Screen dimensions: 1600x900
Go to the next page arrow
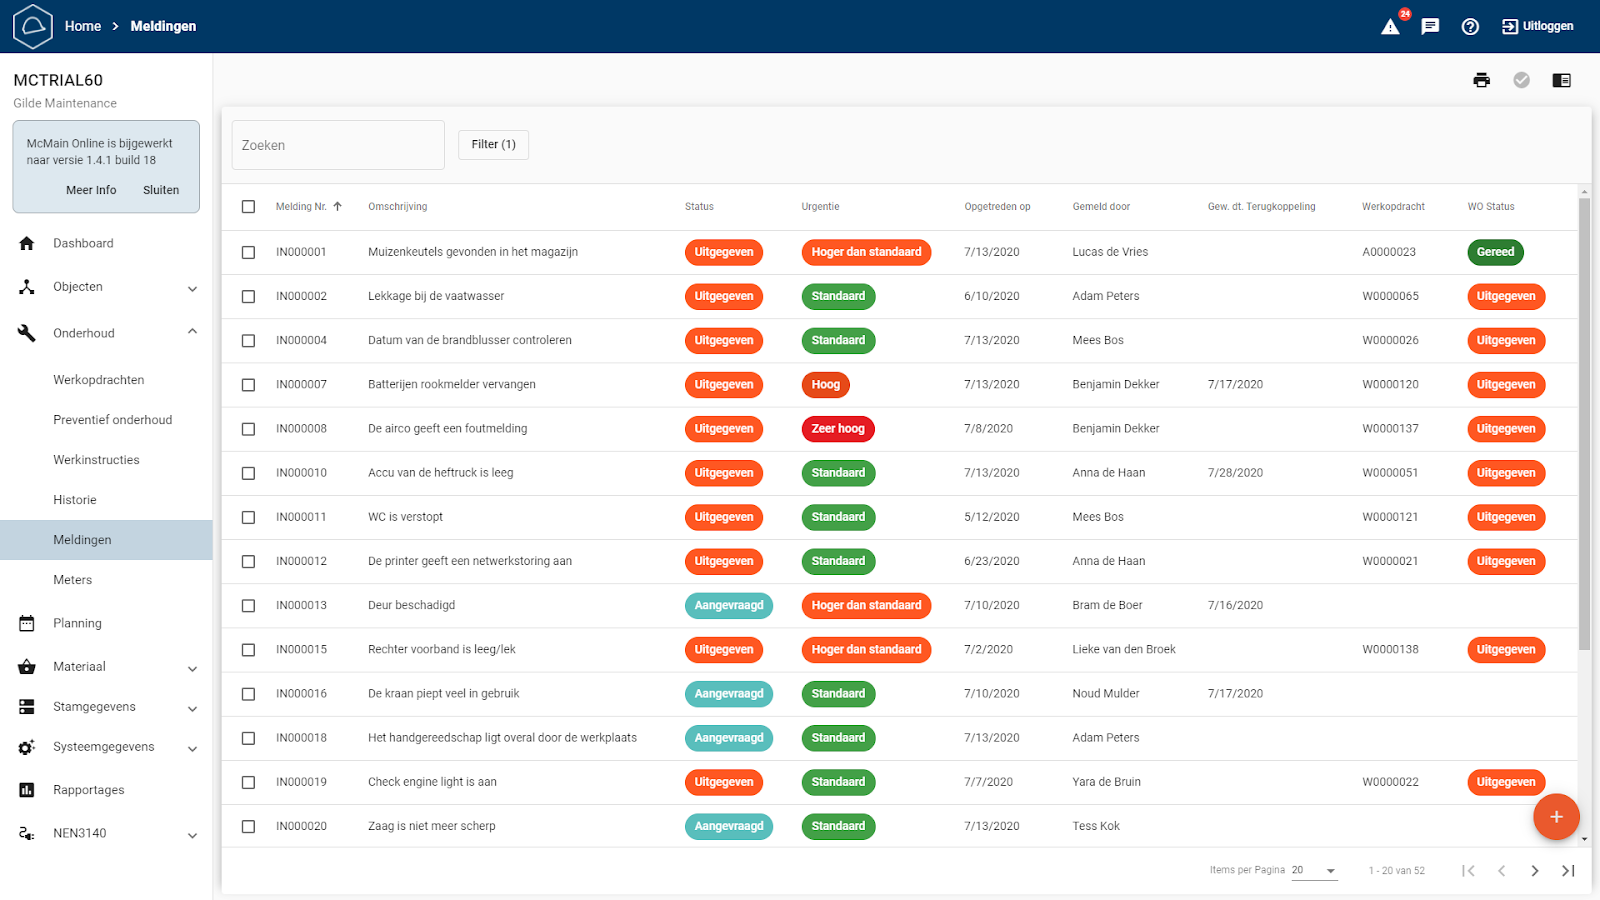(1534, 871)
